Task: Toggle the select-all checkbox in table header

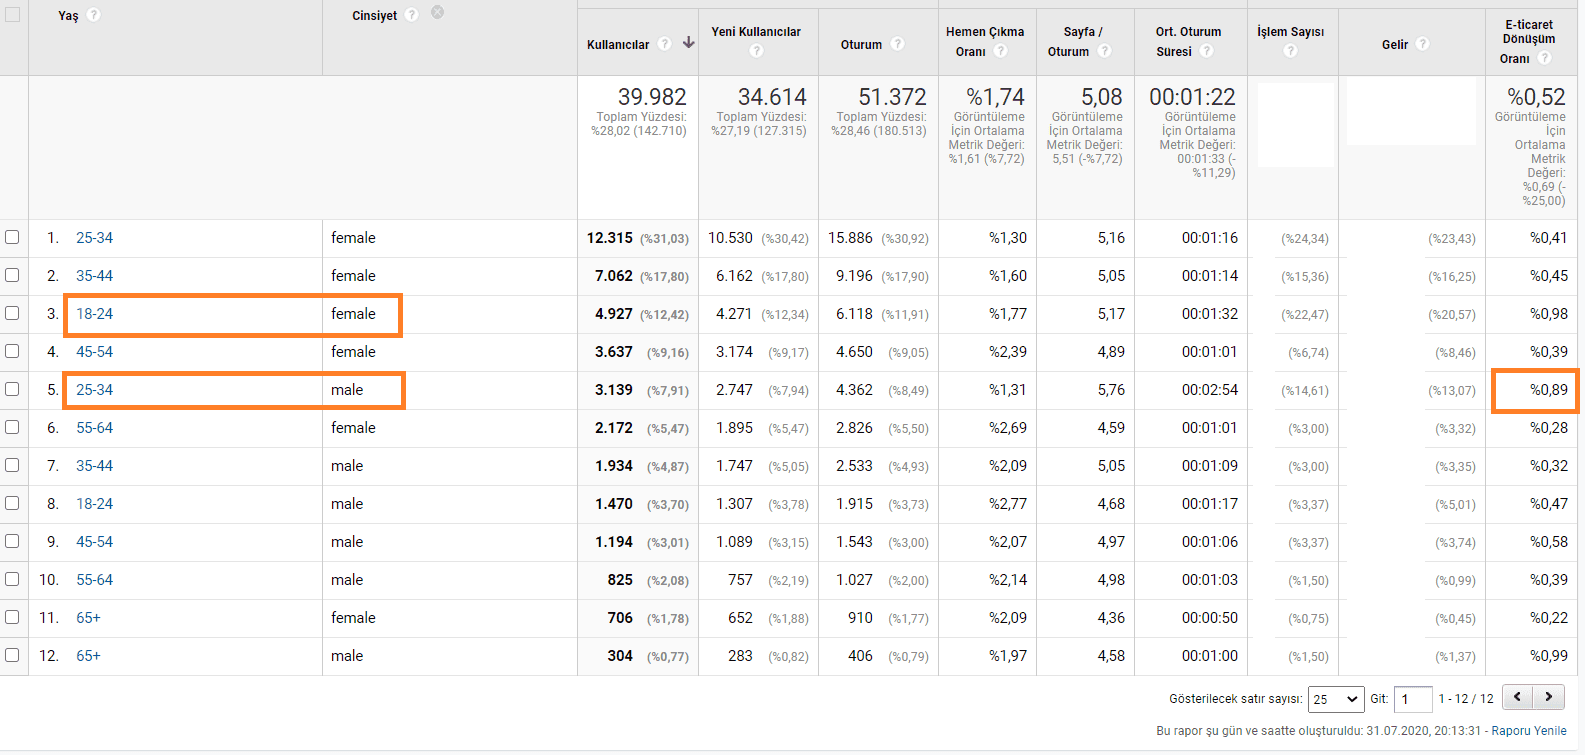Action: click(x=12, y=15)
